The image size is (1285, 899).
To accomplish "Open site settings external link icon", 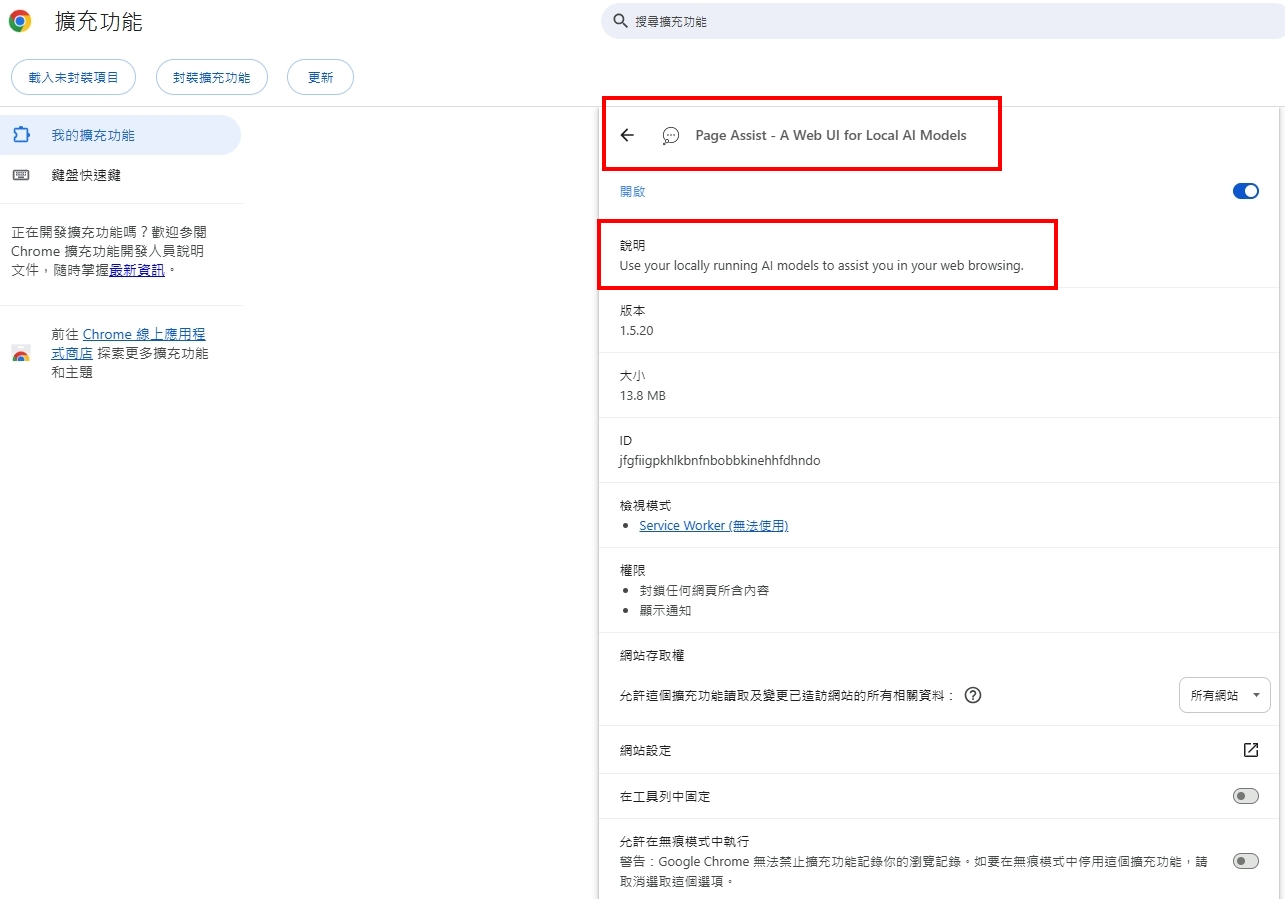I will click(x=1250, y=750).
